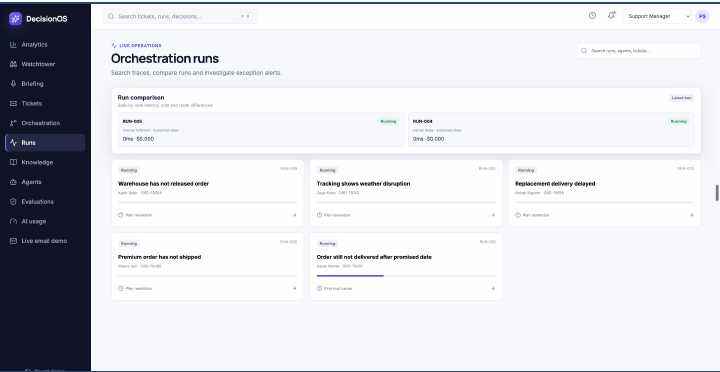Viewport: 720px width, 372px height.
Task: Click the page vertical scrollbar thumb
Action: click(x=717, y=192)
